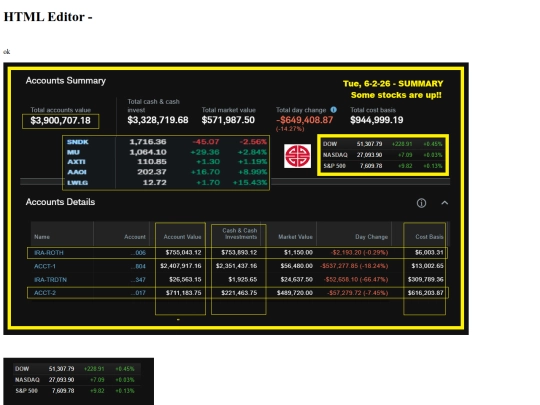The height and width of the screenshot is (405, 540).
Task: Open the Accounts Details info circle icon
Action: point(421,203)
